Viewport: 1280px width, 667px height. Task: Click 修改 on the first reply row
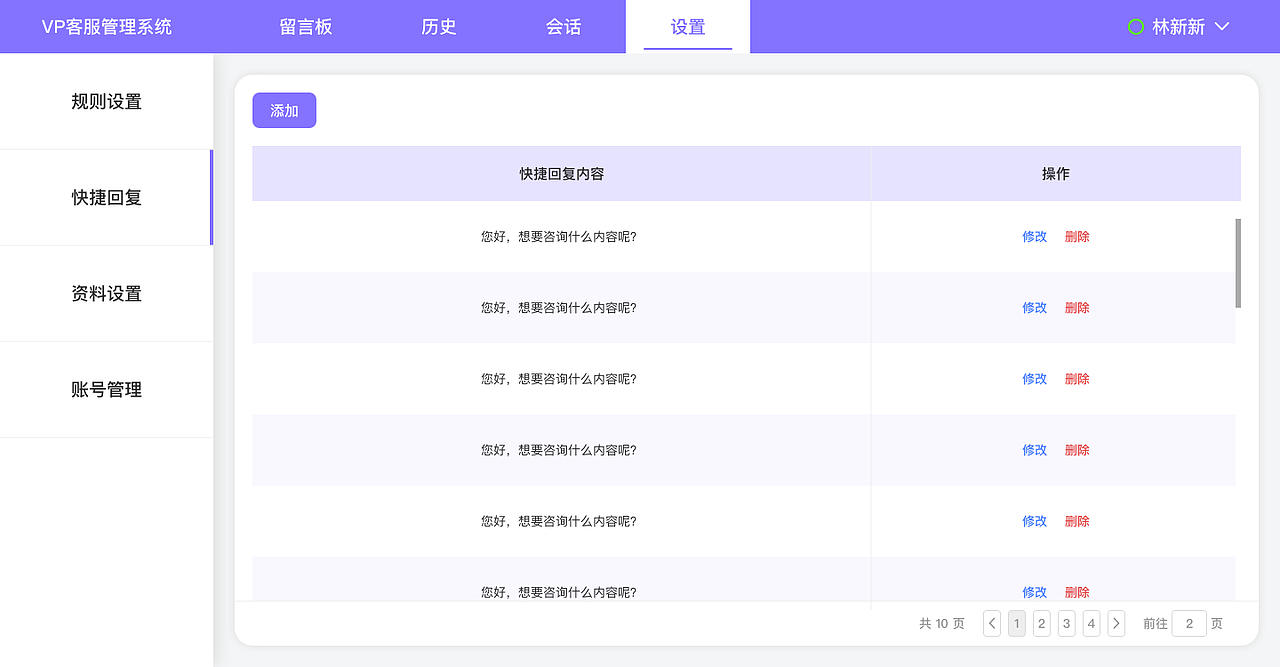tap(1034, 236)
